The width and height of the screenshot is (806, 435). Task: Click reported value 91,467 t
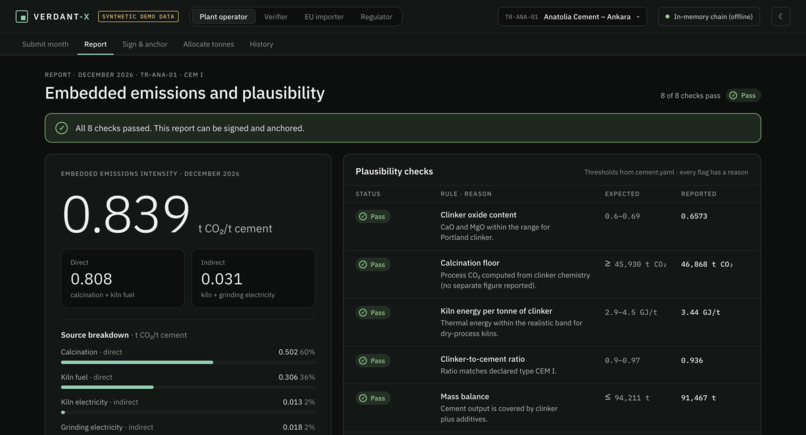coord(698,398)
